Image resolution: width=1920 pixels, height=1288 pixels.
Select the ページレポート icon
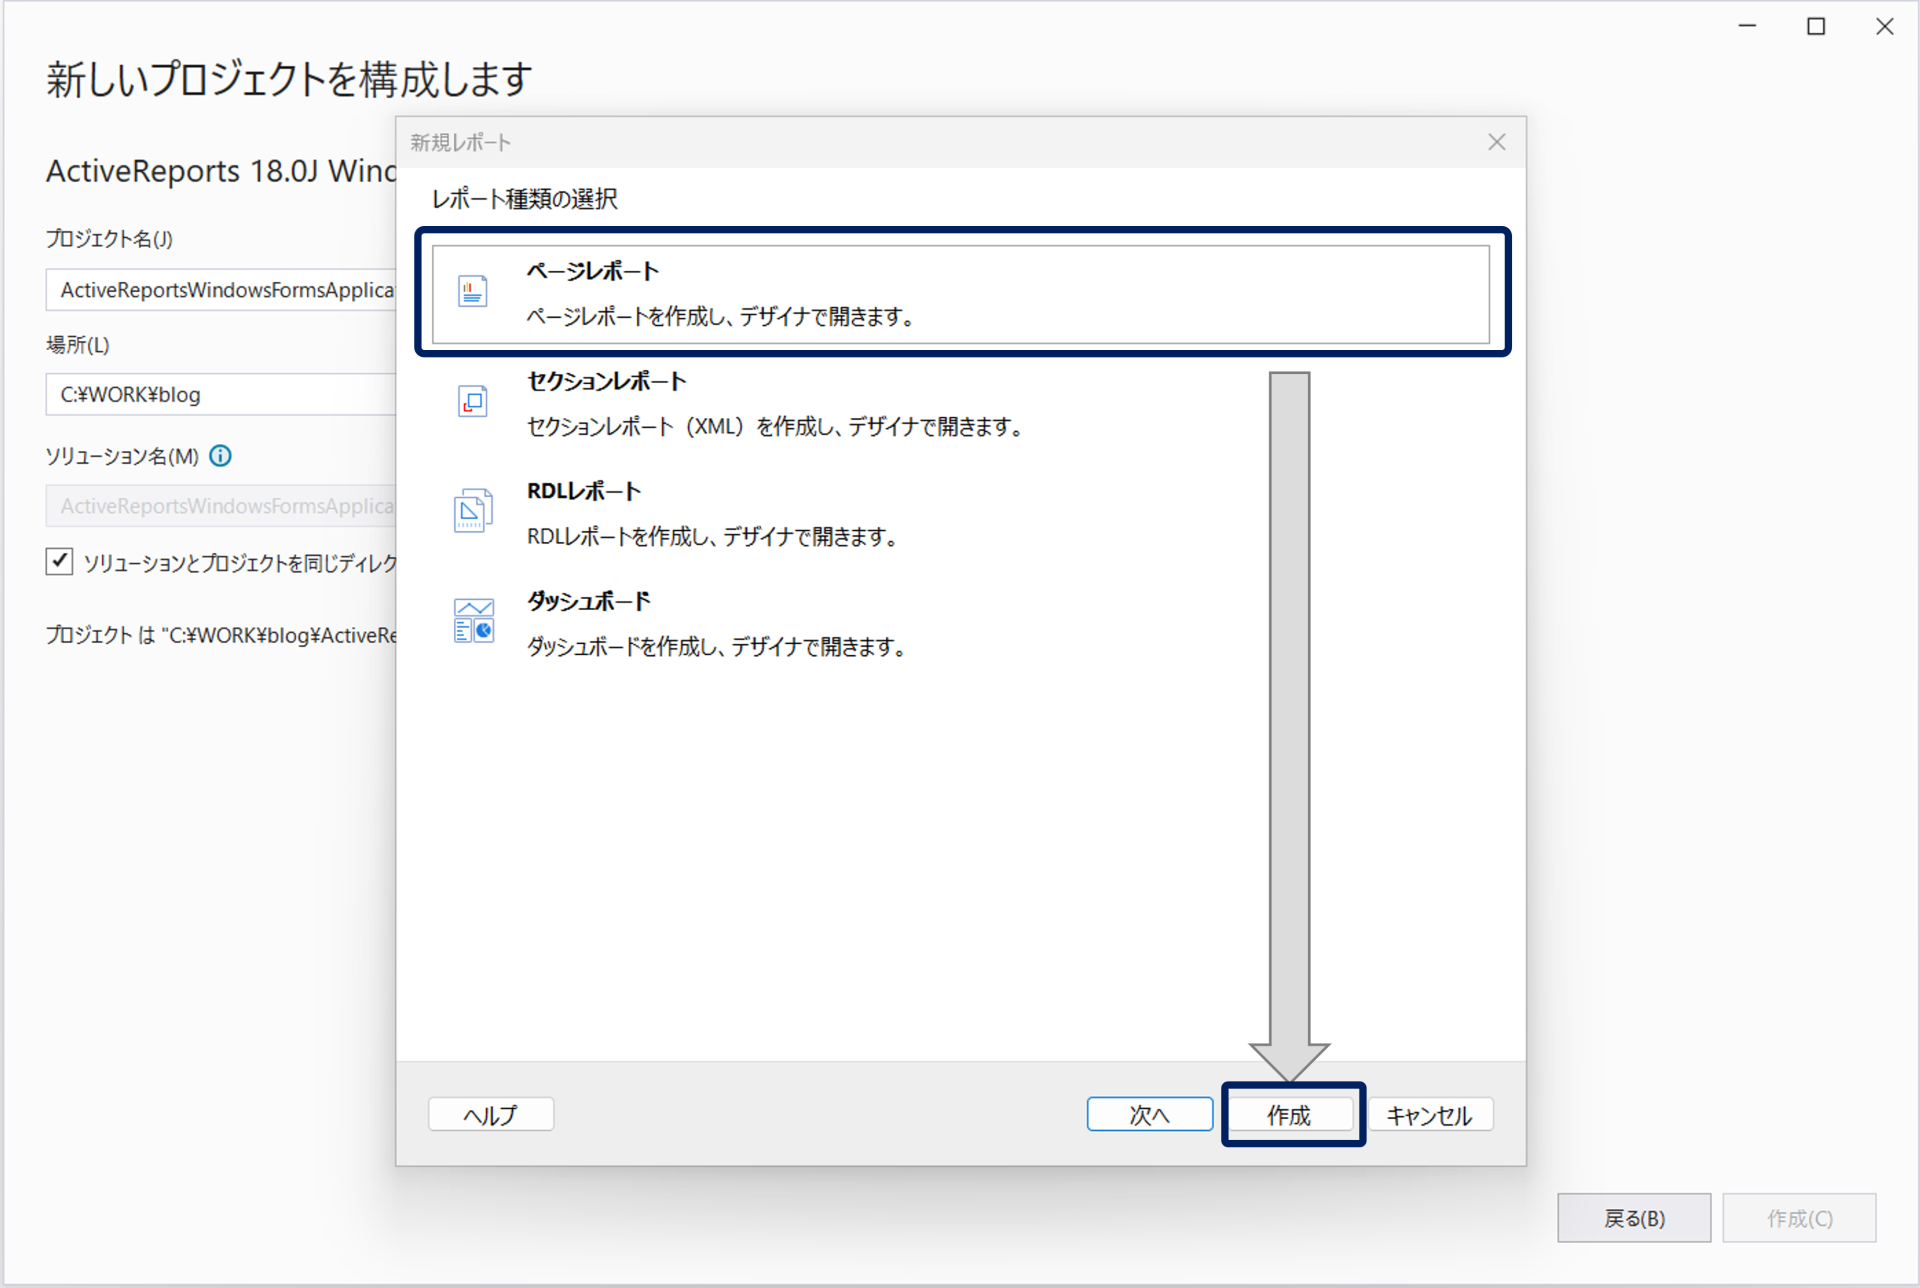point(472,291)
